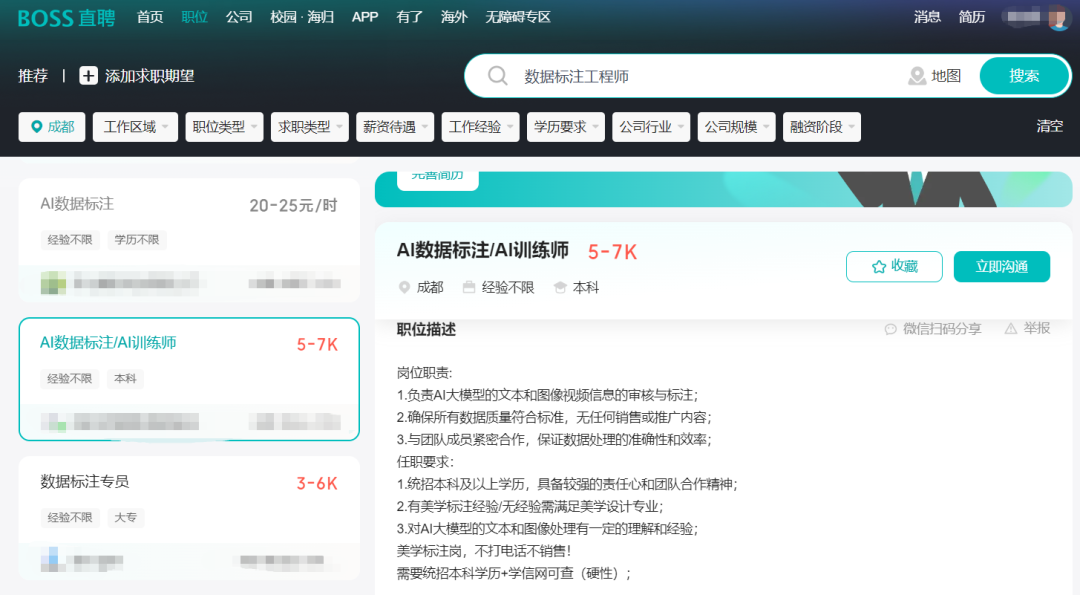Open the 海外 nav item
1080x595 pixels.
pos(454,17)
